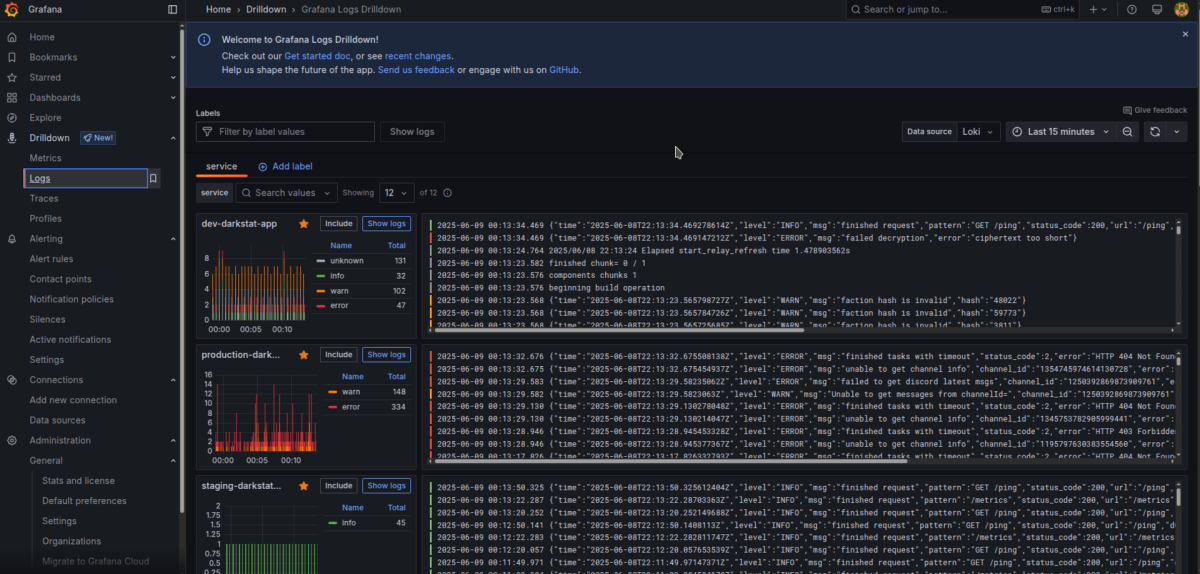1200x574 pixels.
Task: Click Include button for dev-darkstat-app
Action: (338, 224)
